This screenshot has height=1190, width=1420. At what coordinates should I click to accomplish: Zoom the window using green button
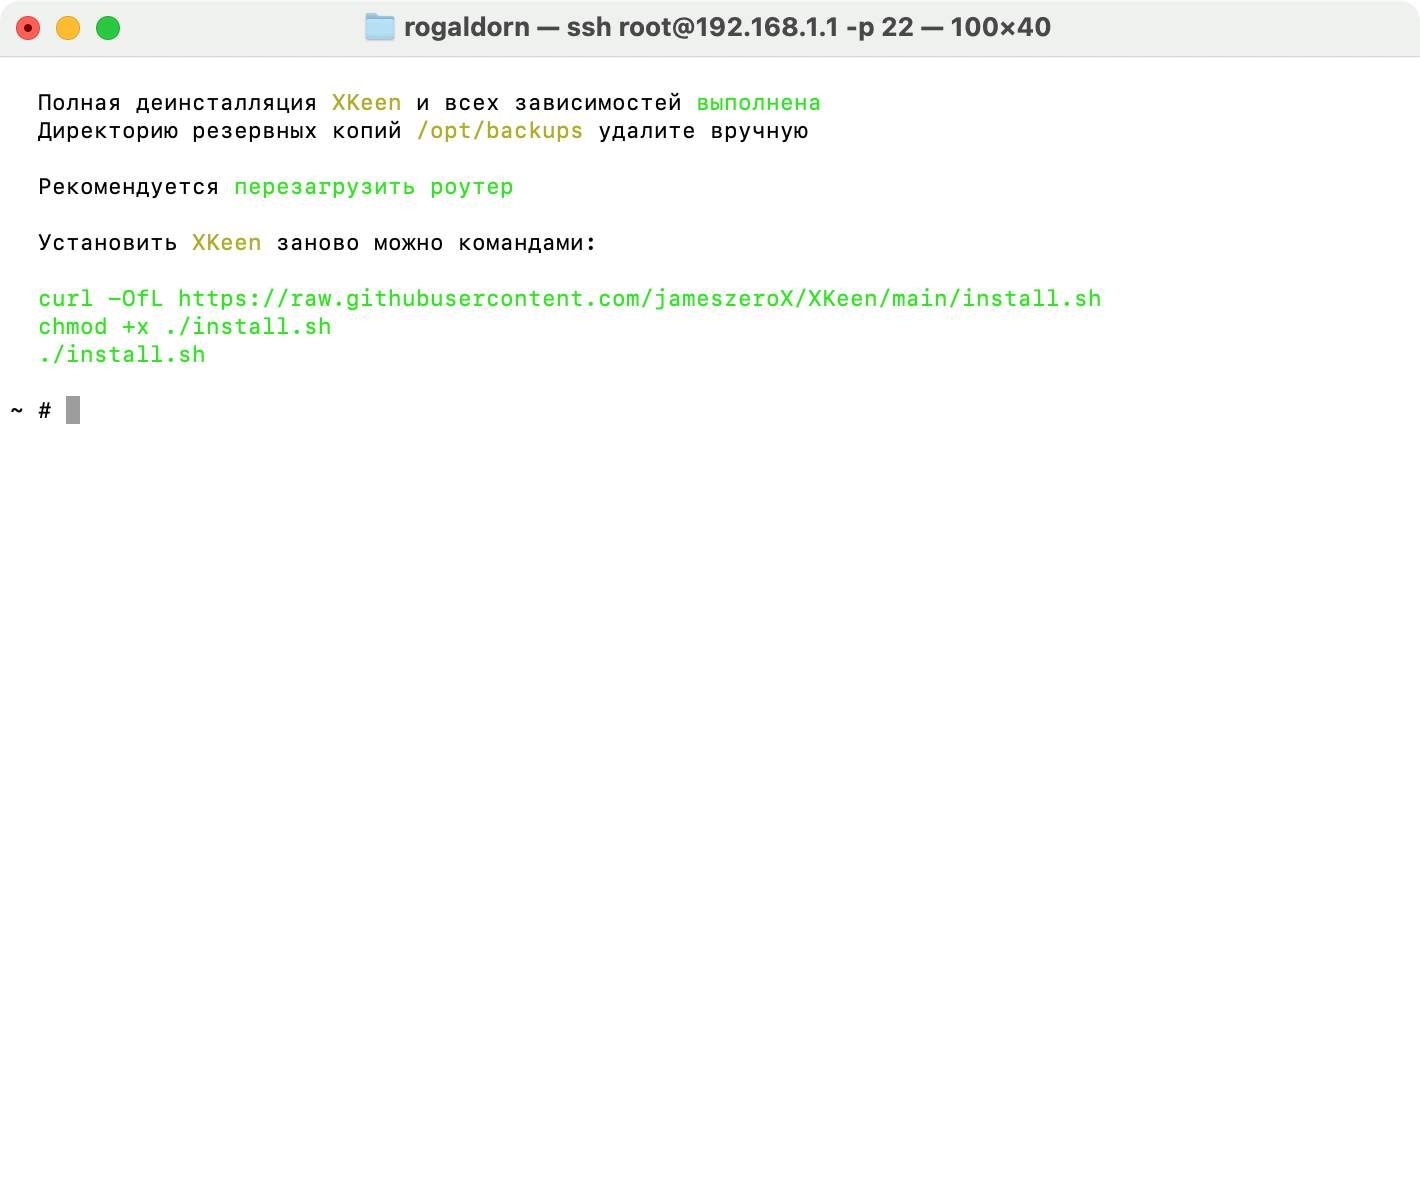[108, 28]
